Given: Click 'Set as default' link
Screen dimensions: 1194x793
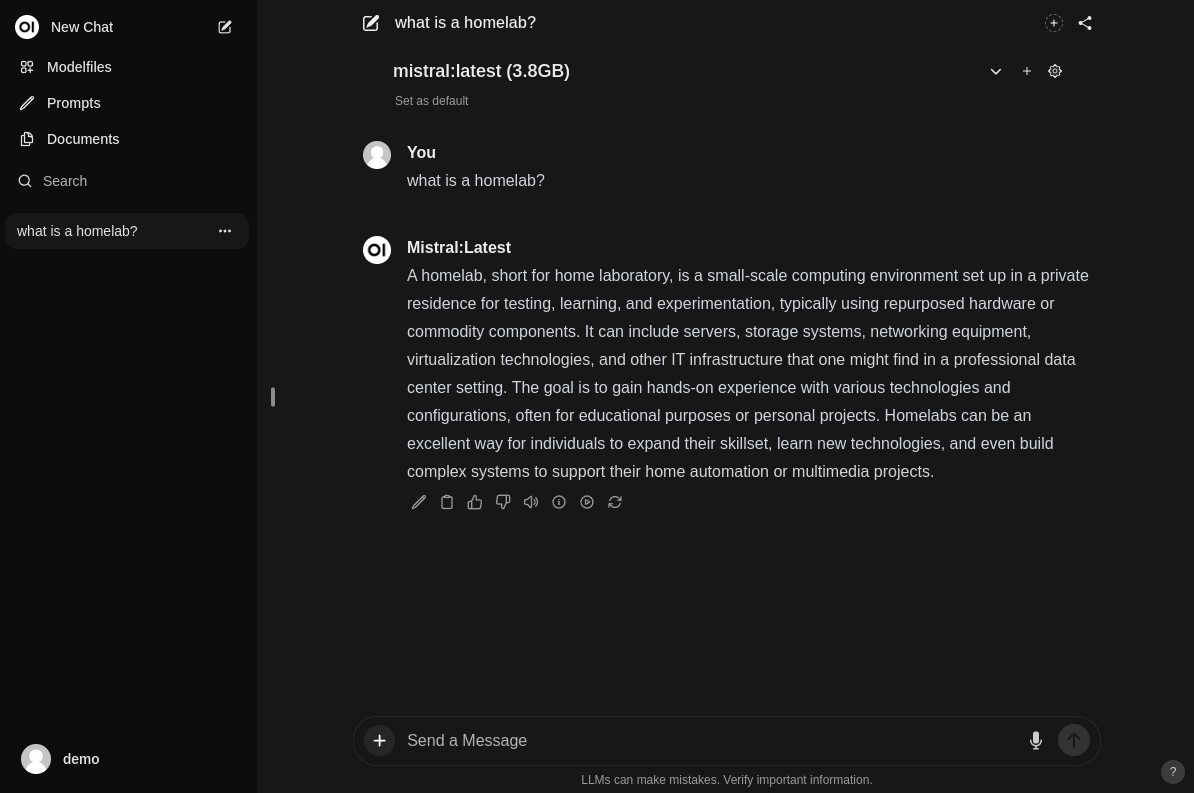Looking at the screenshot, I should [x=431, y=101].
